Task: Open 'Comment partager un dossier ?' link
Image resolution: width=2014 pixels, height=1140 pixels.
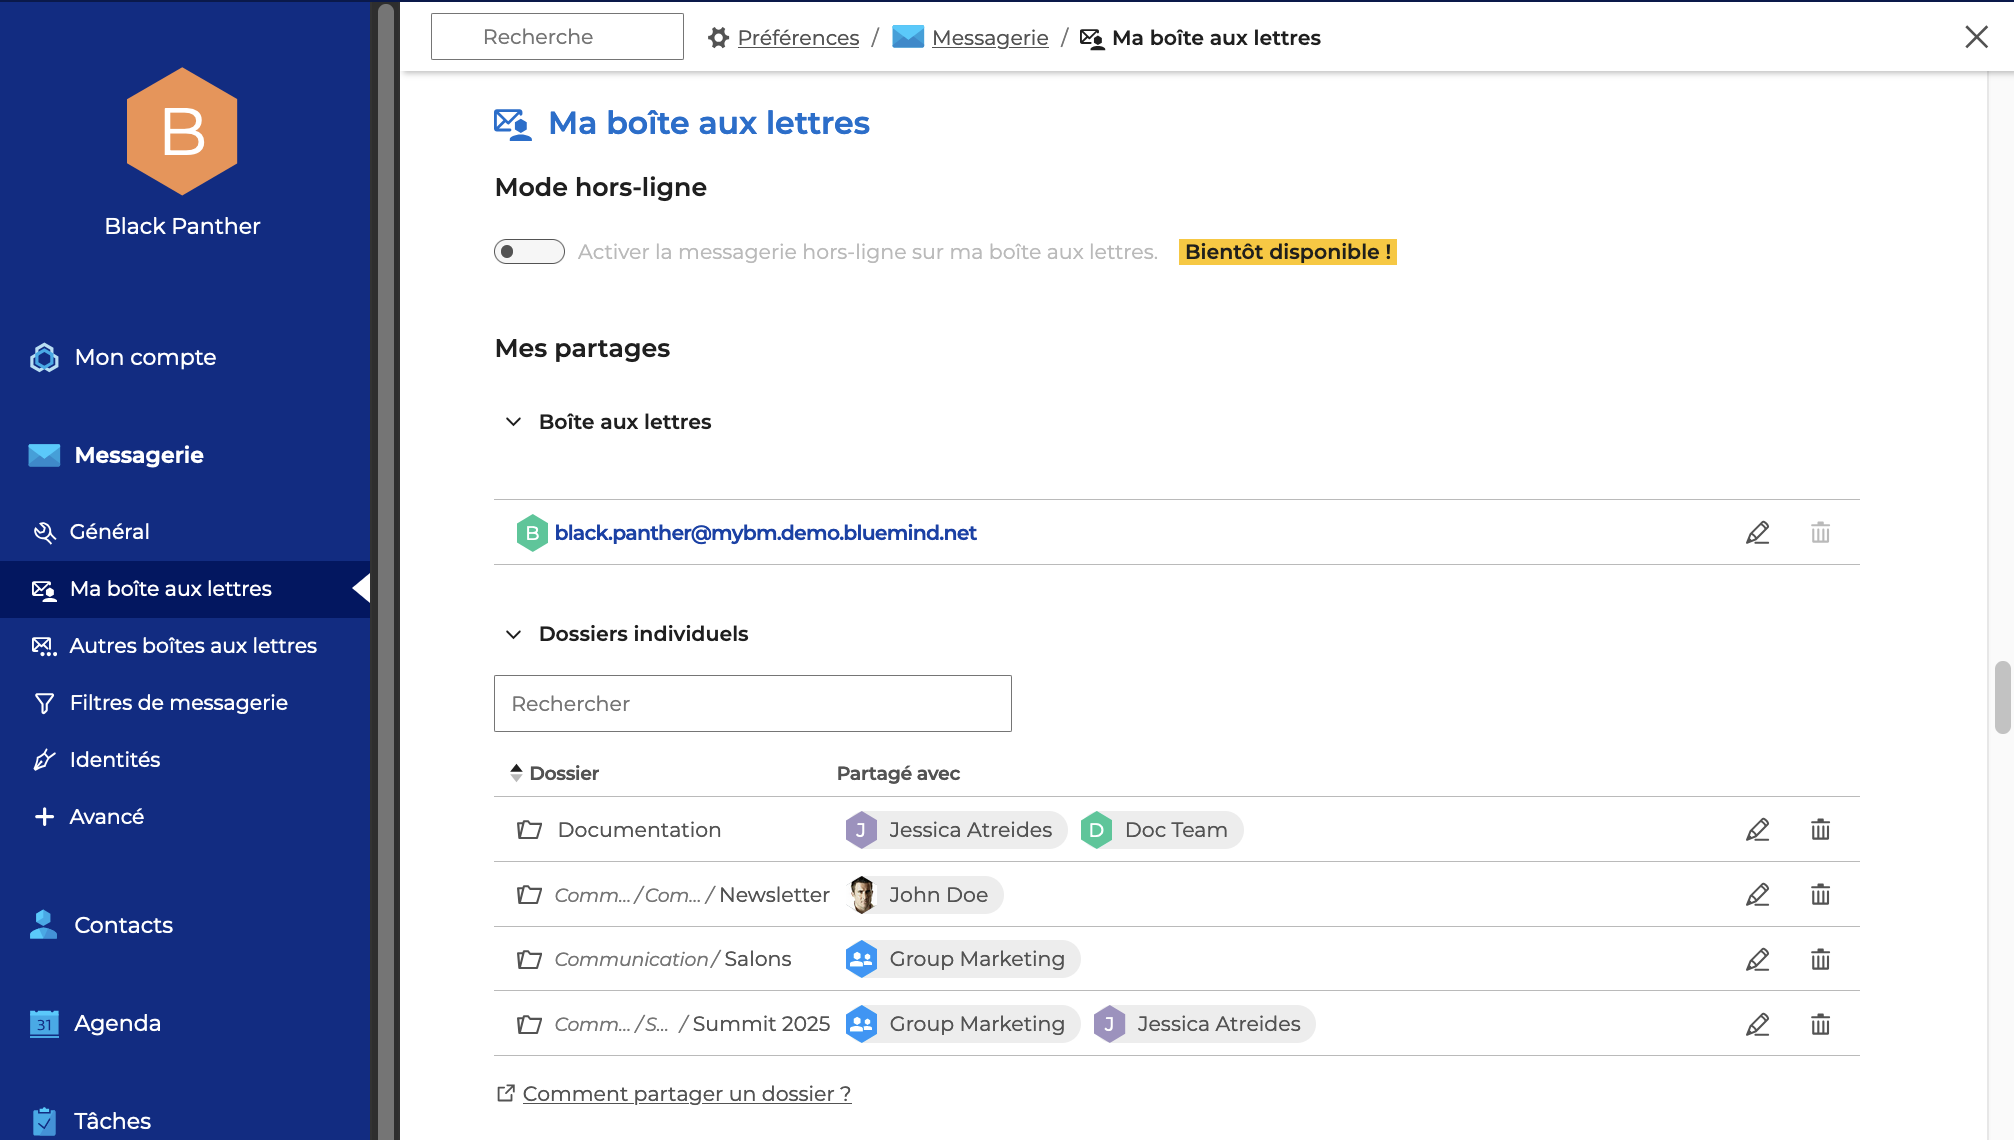Action: point(686,1094)
